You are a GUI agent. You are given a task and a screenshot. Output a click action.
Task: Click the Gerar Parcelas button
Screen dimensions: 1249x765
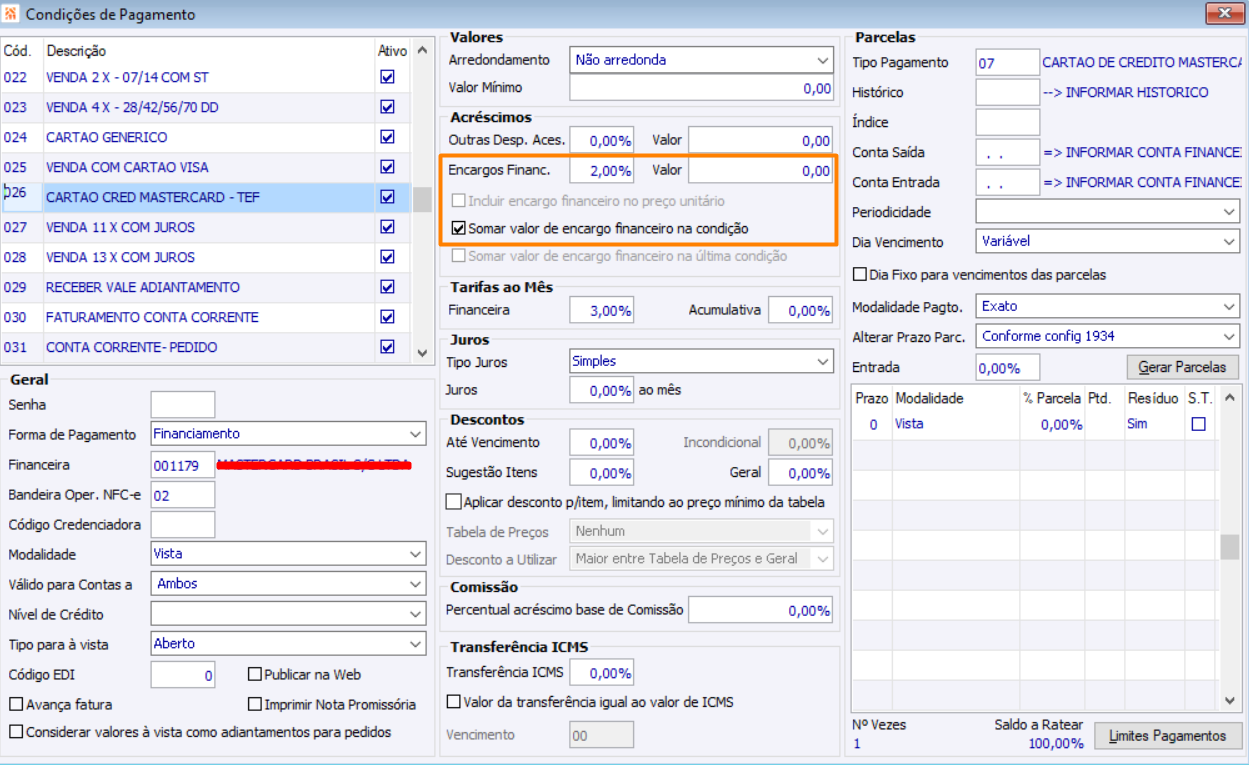1182,367
